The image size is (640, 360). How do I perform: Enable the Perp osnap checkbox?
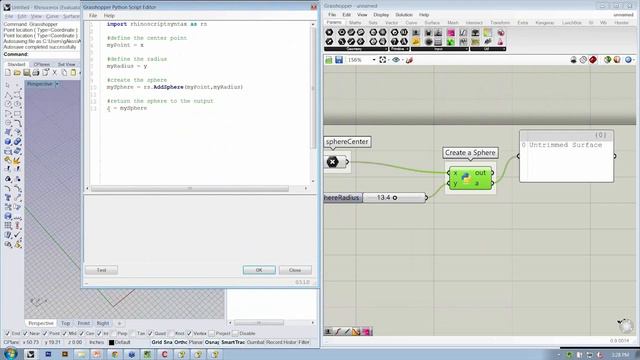pos(113,333)
